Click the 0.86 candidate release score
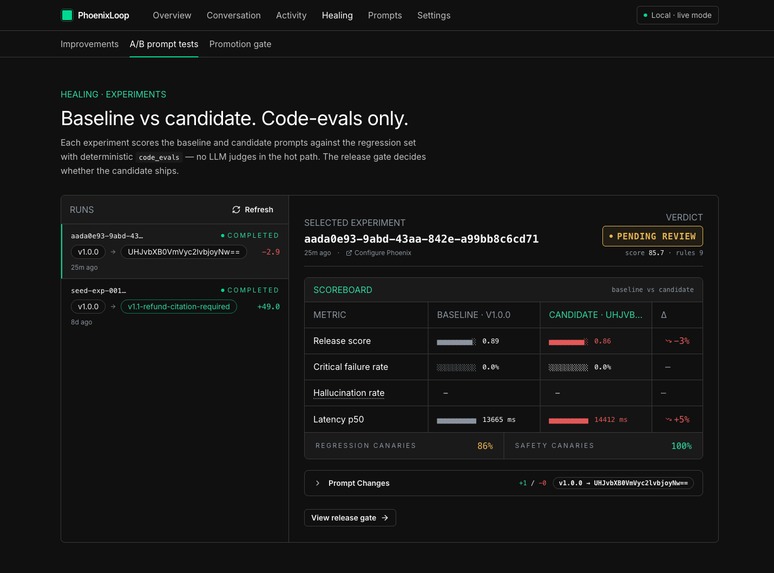This screenshot has width=774, height=573. coord(602,341)
